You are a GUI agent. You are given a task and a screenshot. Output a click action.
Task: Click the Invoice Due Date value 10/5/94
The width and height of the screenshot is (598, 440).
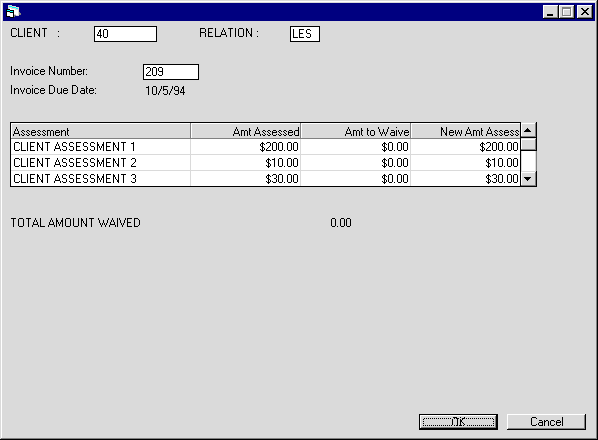(x=165, y=91)
